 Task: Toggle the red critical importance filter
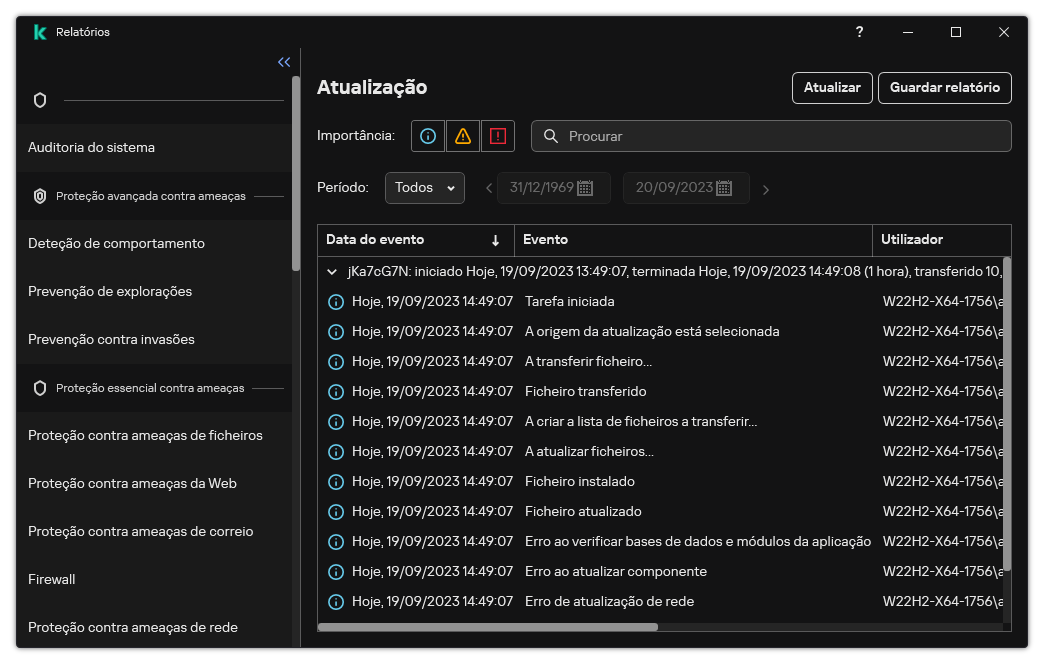pos(499,135)
